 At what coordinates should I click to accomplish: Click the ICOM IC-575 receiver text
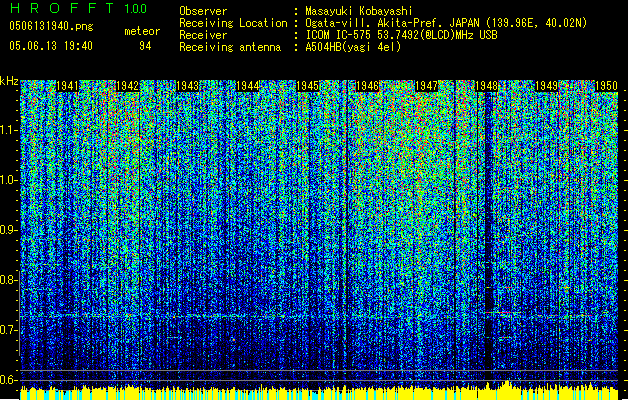pos(401,35)
